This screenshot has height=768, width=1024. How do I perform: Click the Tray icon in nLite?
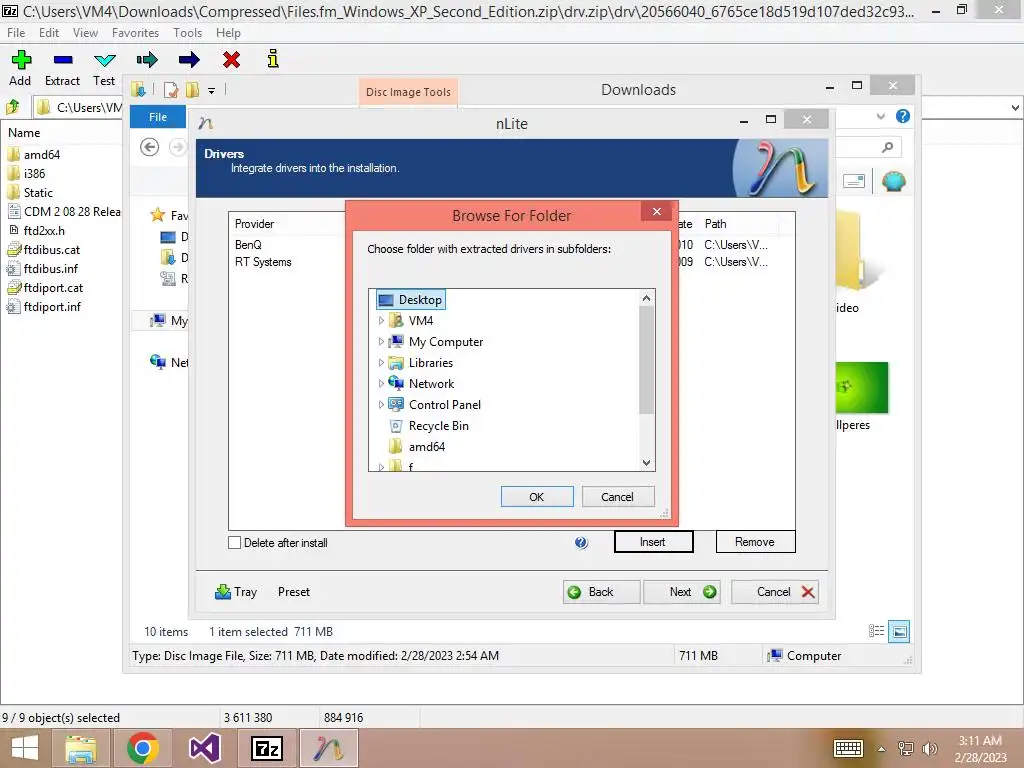(223, 592)
